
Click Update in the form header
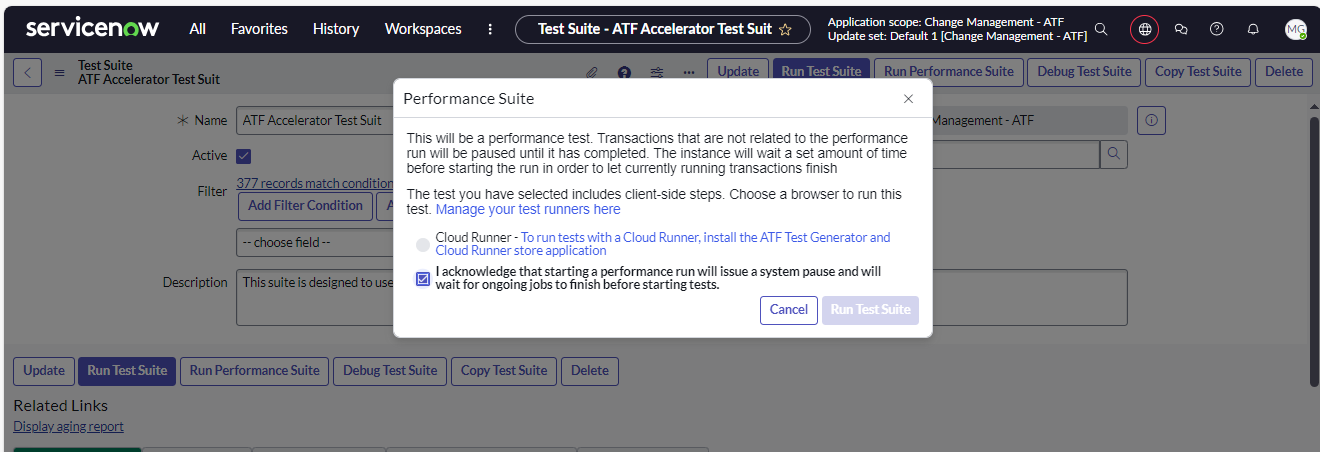click(738, 72)
